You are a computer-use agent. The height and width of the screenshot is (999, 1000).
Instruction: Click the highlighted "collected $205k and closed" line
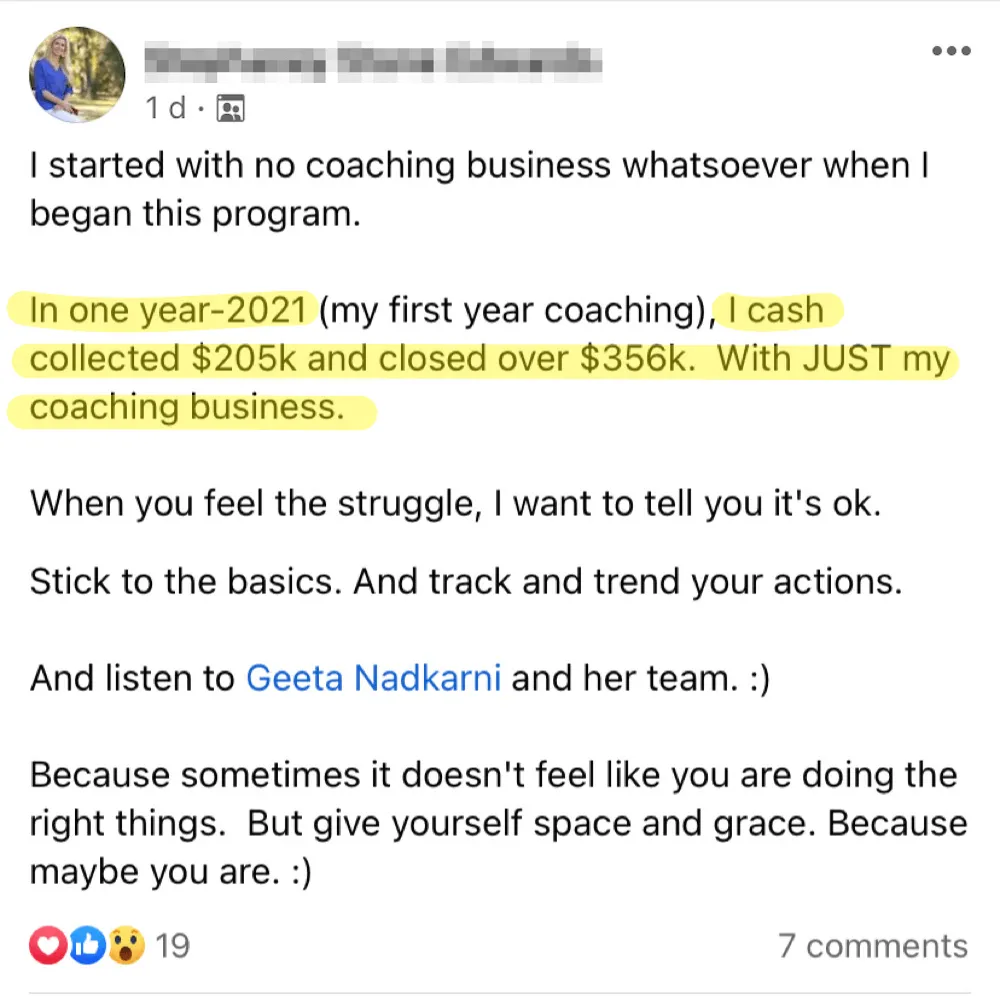[x=360, y=360]
